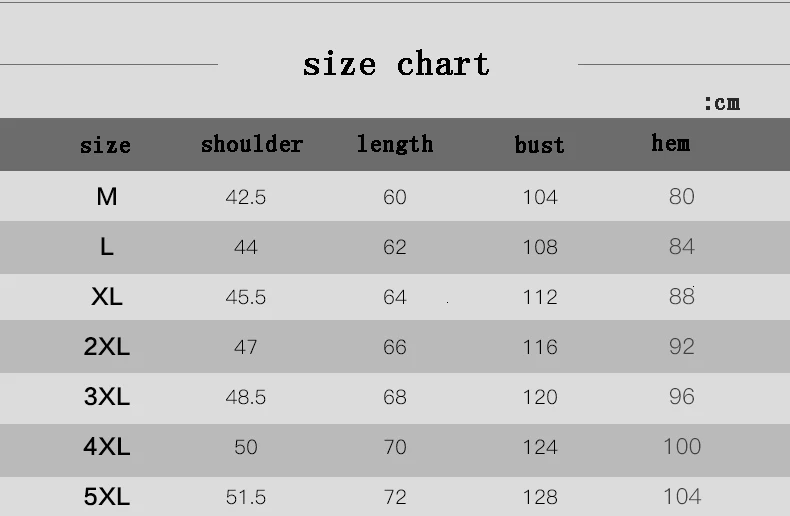Choose the 2XL size label
Image resolution: width=790 pixels, height=516 pixels.
click(107, 347)
